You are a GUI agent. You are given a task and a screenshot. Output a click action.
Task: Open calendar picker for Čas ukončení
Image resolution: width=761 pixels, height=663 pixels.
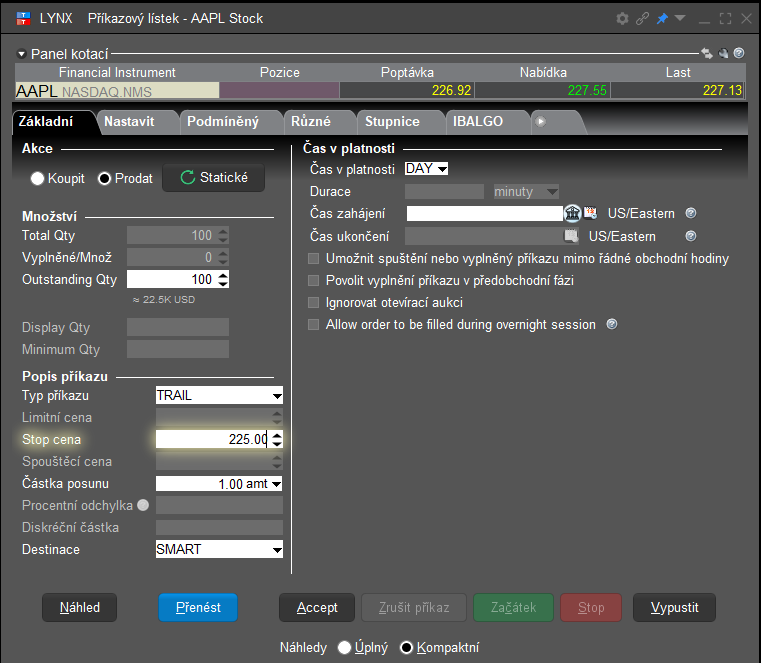[x=571, y=236]
